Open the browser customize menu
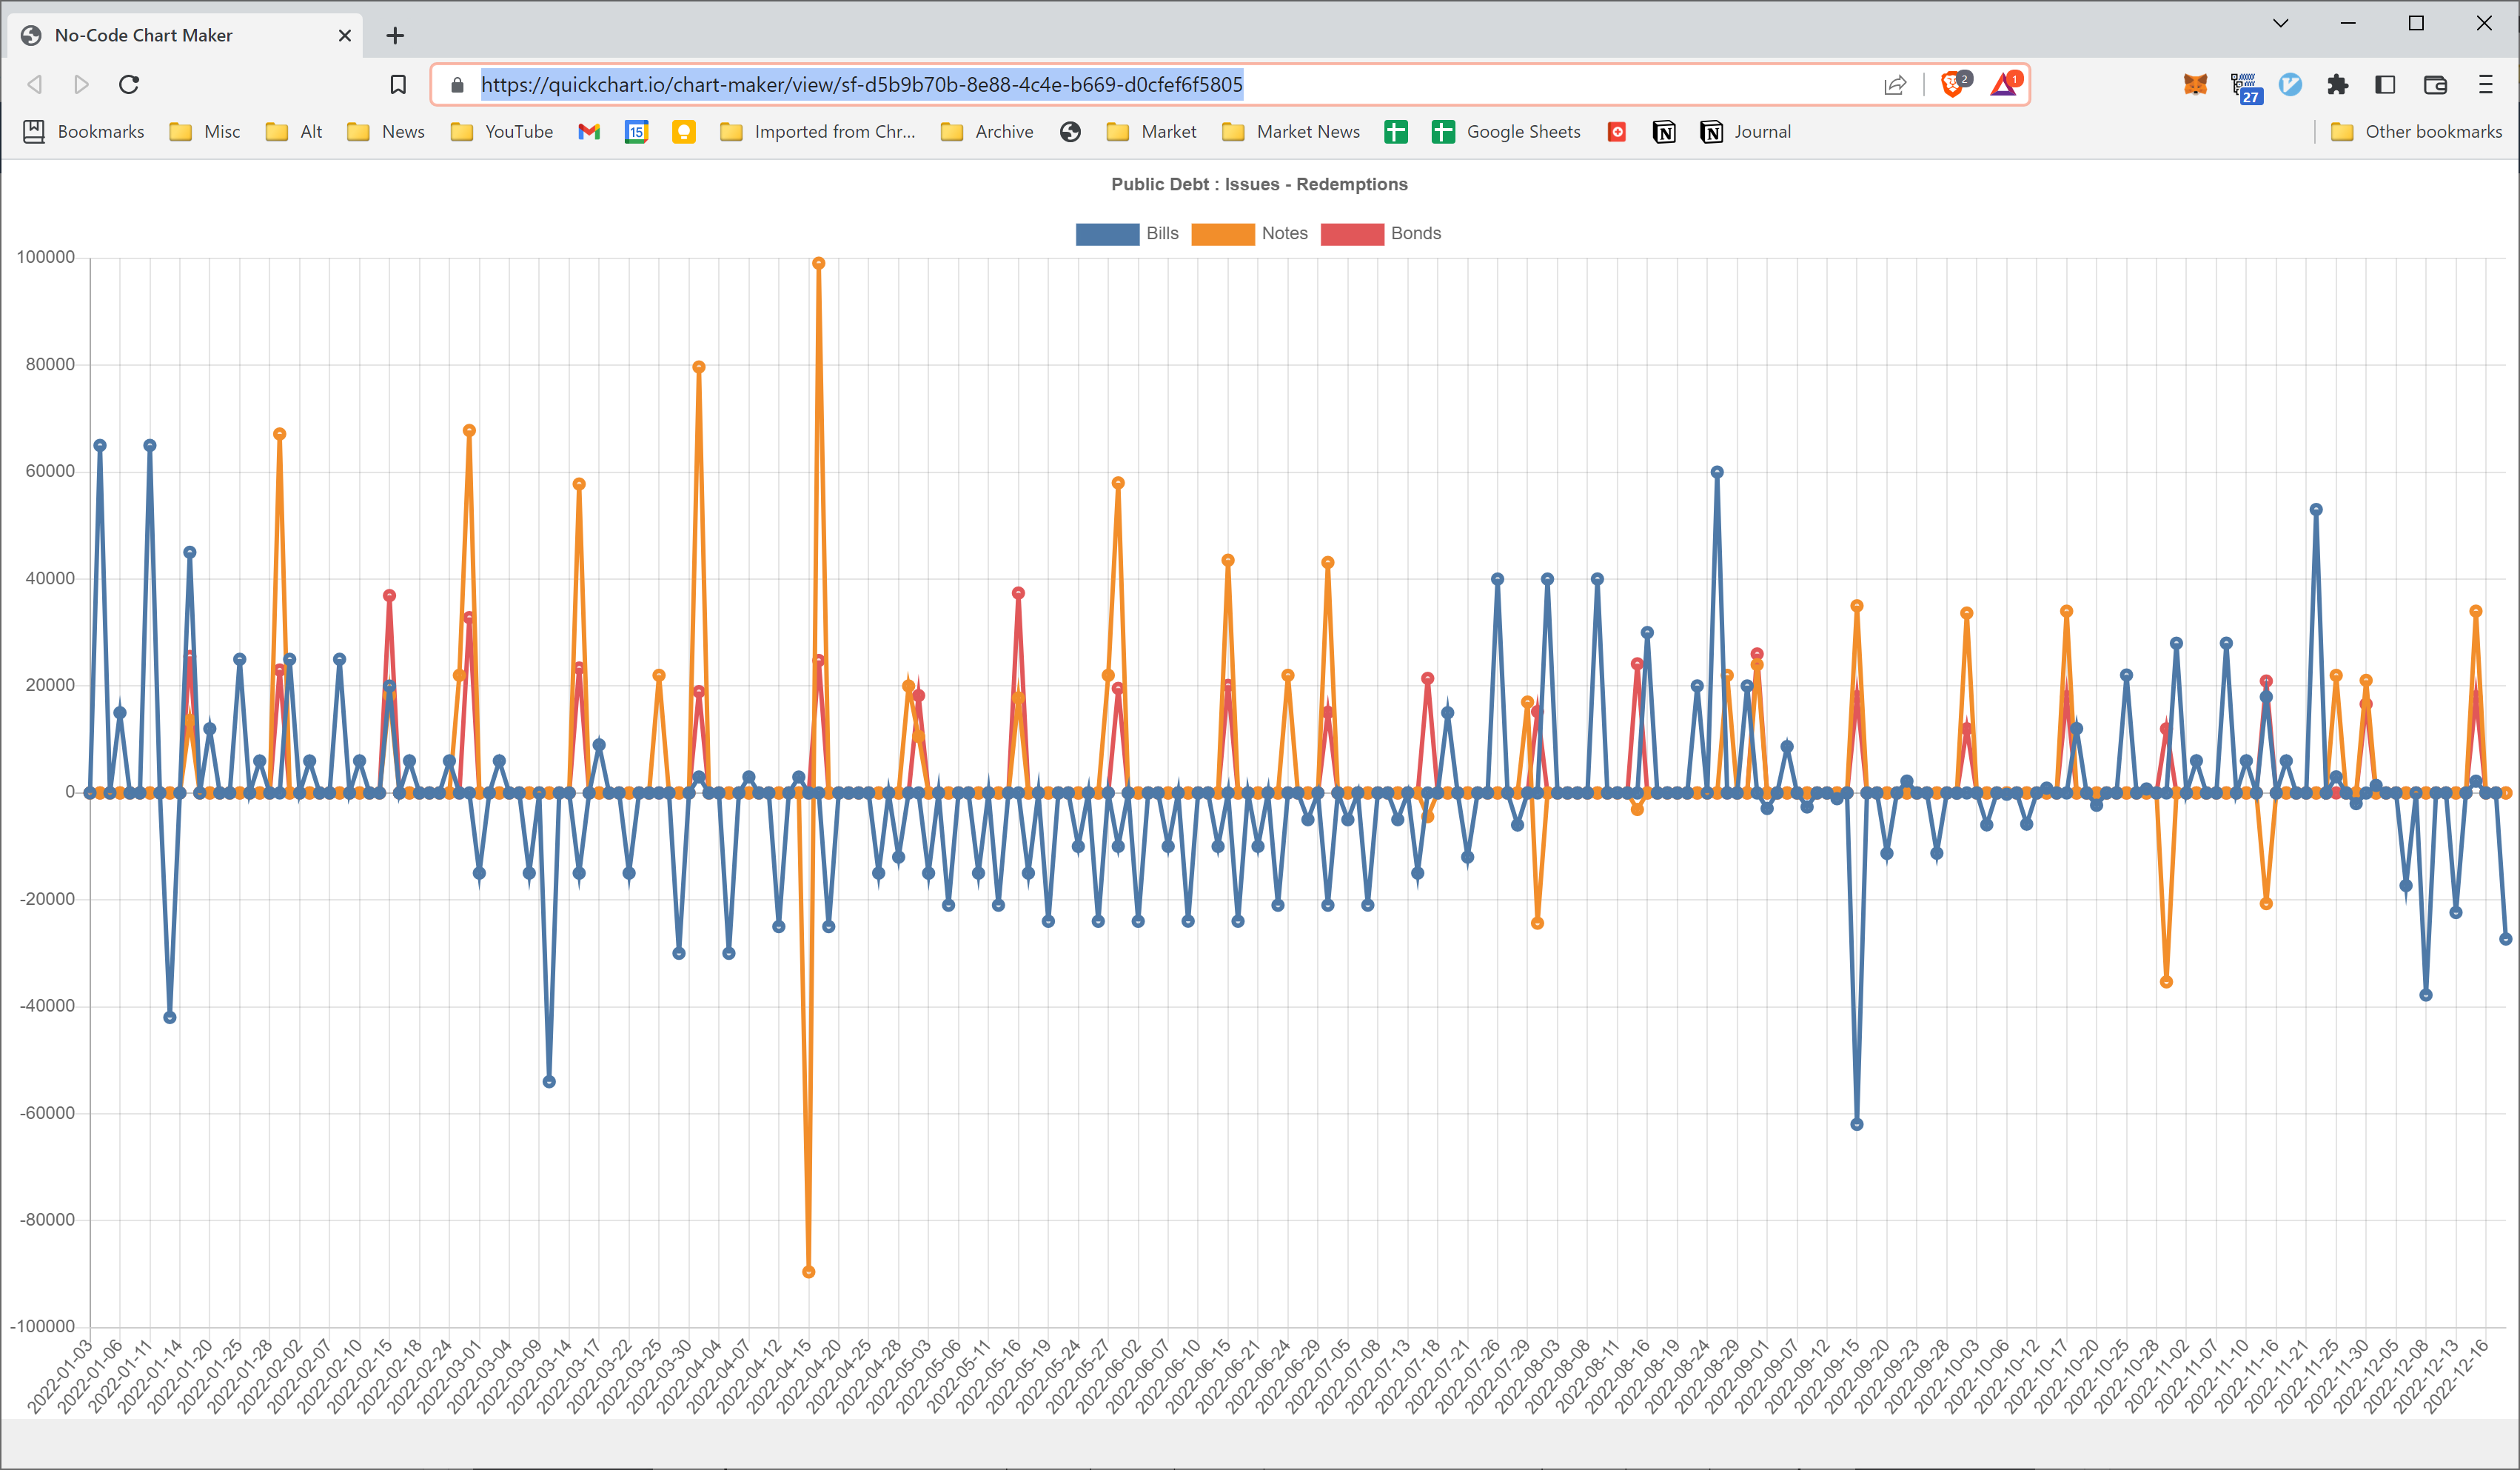The width and height of the screenshot is (2520, 1470). pos(2487,84)
